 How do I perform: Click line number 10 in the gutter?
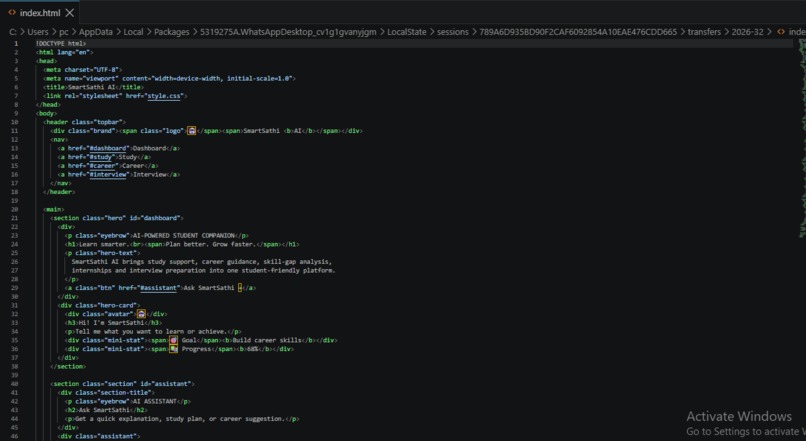click(x=14, y=122)
